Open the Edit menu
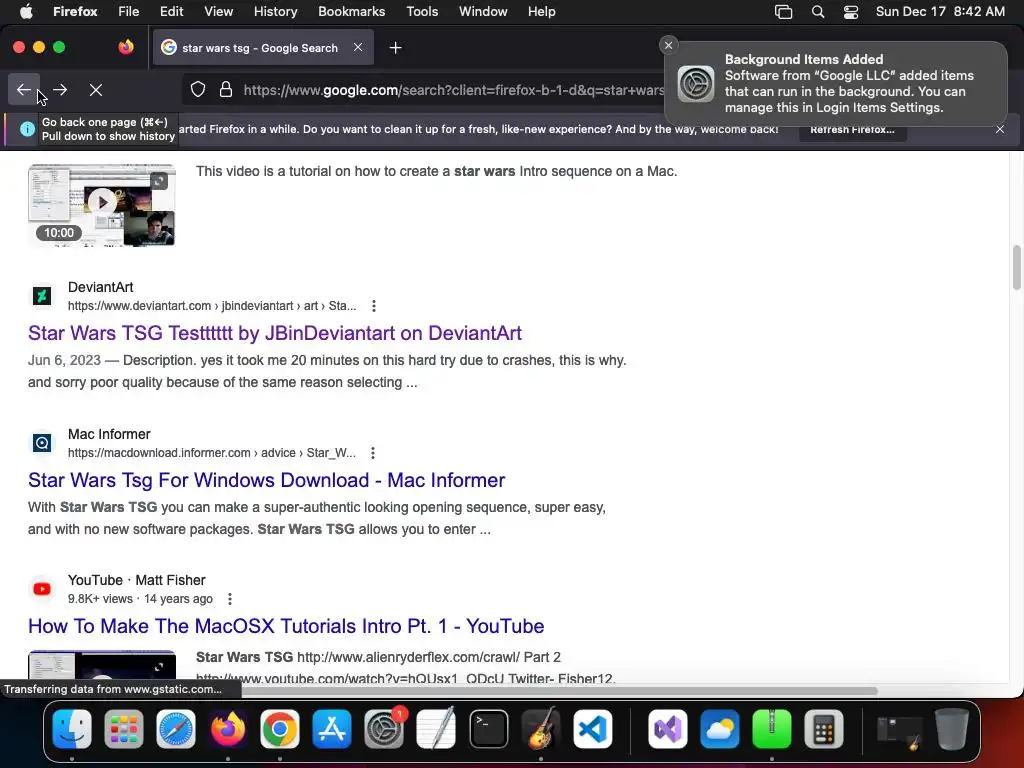The height and width of the screenshot is (768, 1024). [x=171, y=11]
